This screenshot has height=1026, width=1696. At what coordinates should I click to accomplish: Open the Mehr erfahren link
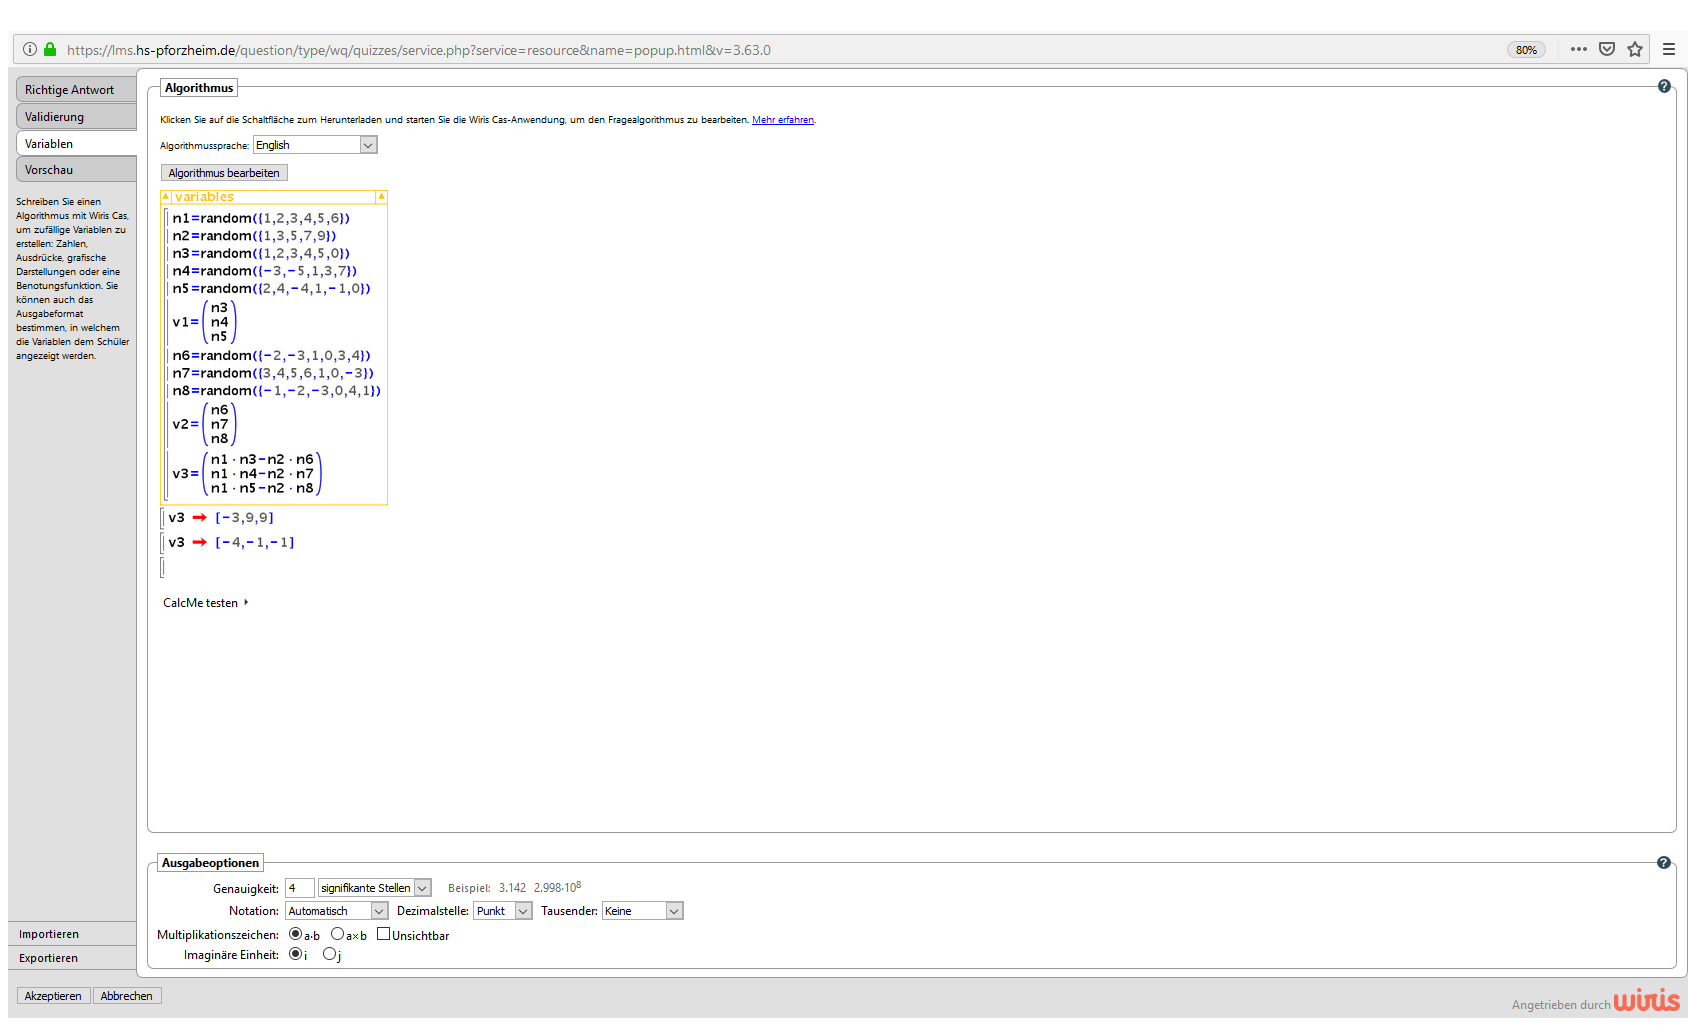782,120
